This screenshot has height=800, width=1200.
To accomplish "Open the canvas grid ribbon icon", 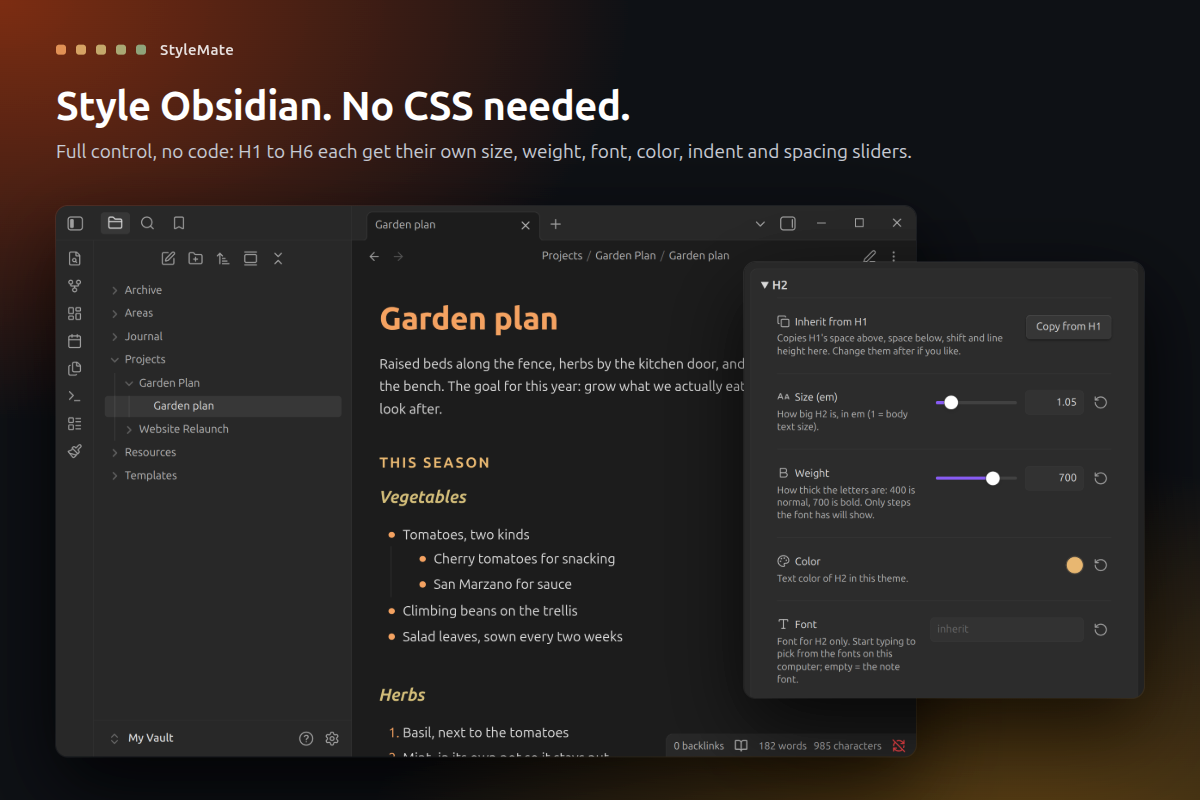I will click(x=75, y=314).
